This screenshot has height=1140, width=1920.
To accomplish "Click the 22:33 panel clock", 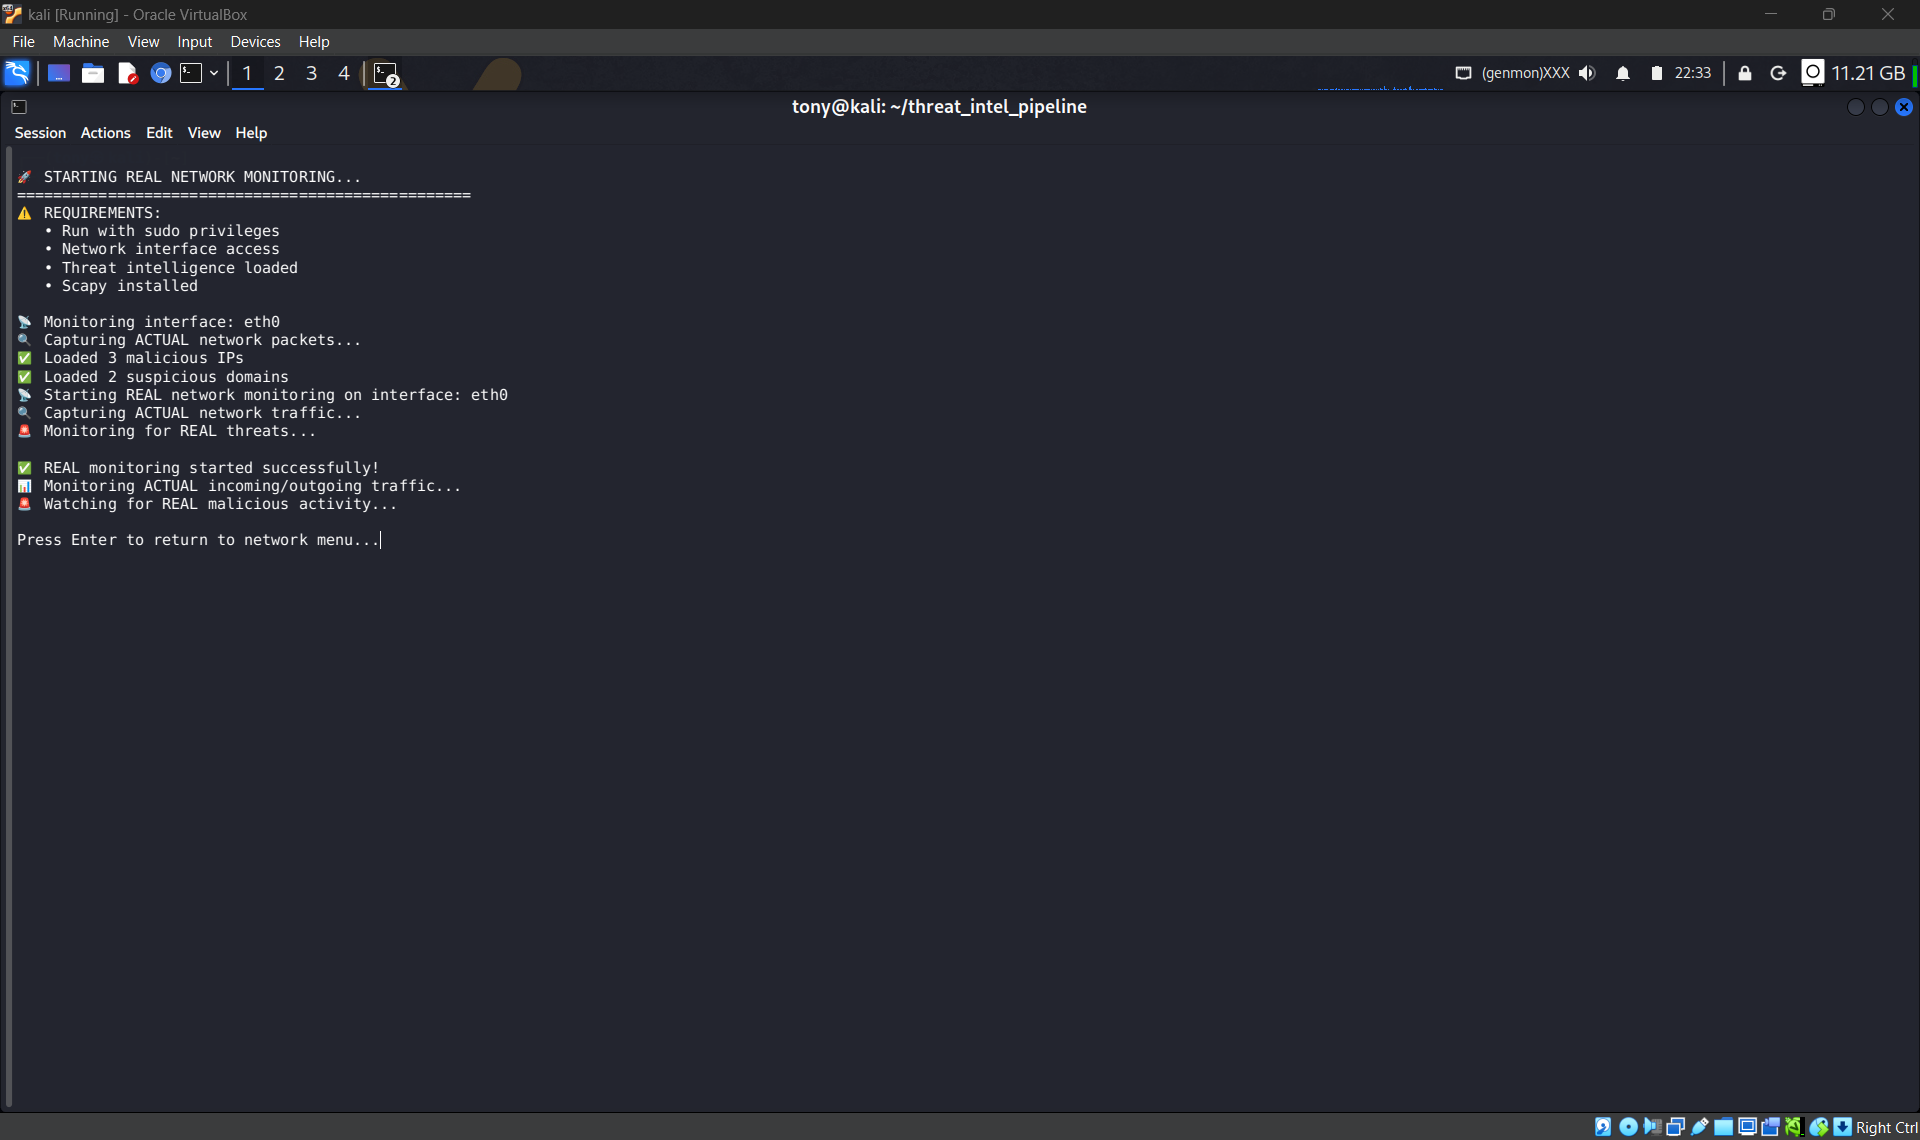I will click(x=1693, y=73).
